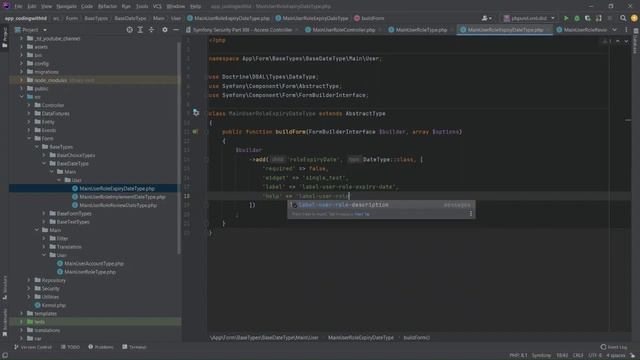Collapse the src folder
The height and width of the screenshot is (360, 640).
[x=22, y=97]
